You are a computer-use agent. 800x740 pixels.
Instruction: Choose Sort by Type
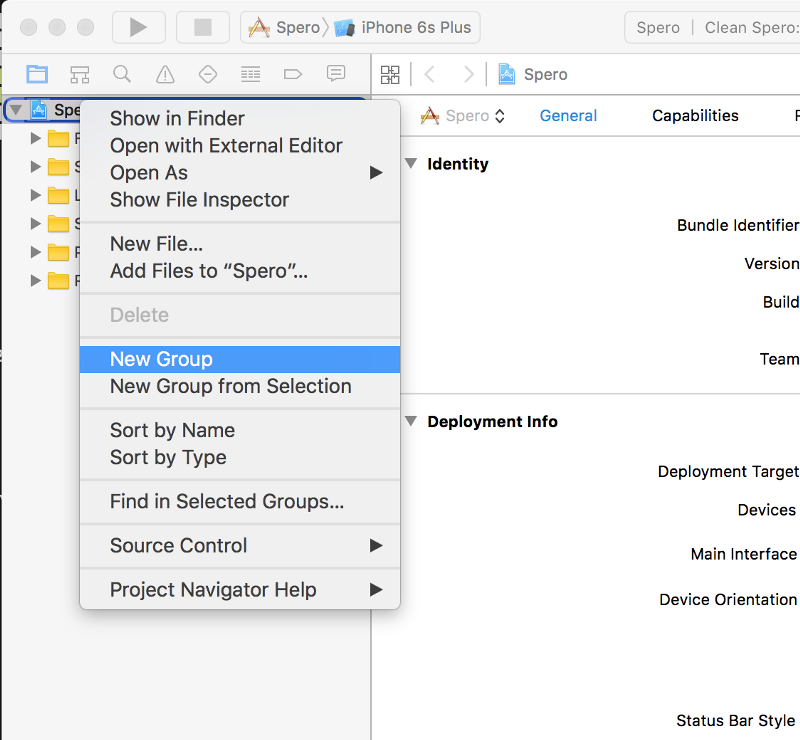240,457
